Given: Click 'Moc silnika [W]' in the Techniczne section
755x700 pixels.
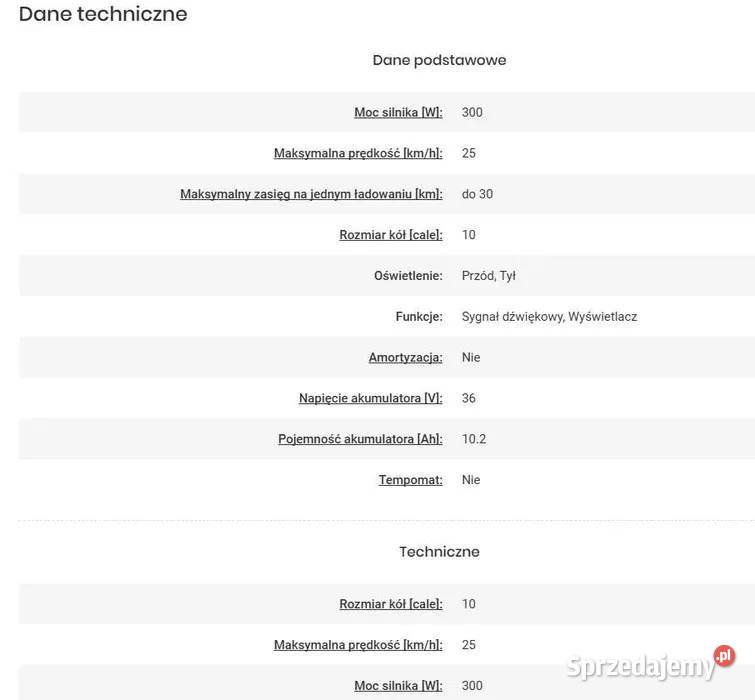Looking at the screenshot, I should click(398, 686).
